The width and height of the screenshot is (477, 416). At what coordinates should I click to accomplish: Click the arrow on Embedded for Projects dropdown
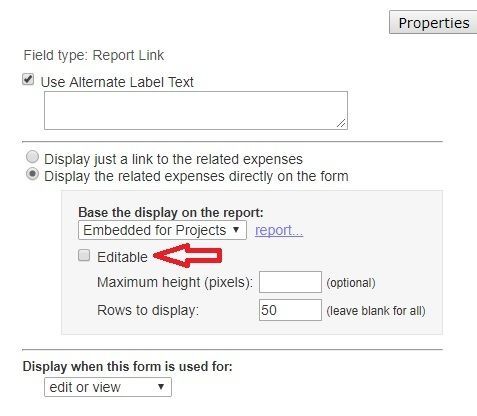236,230
